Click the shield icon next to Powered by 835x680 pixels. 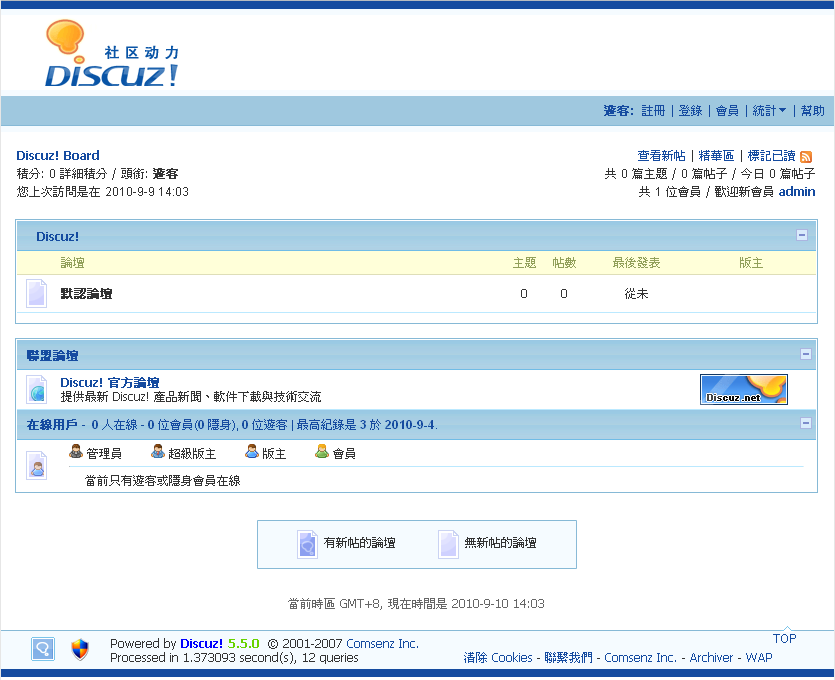tap(79, 649)
